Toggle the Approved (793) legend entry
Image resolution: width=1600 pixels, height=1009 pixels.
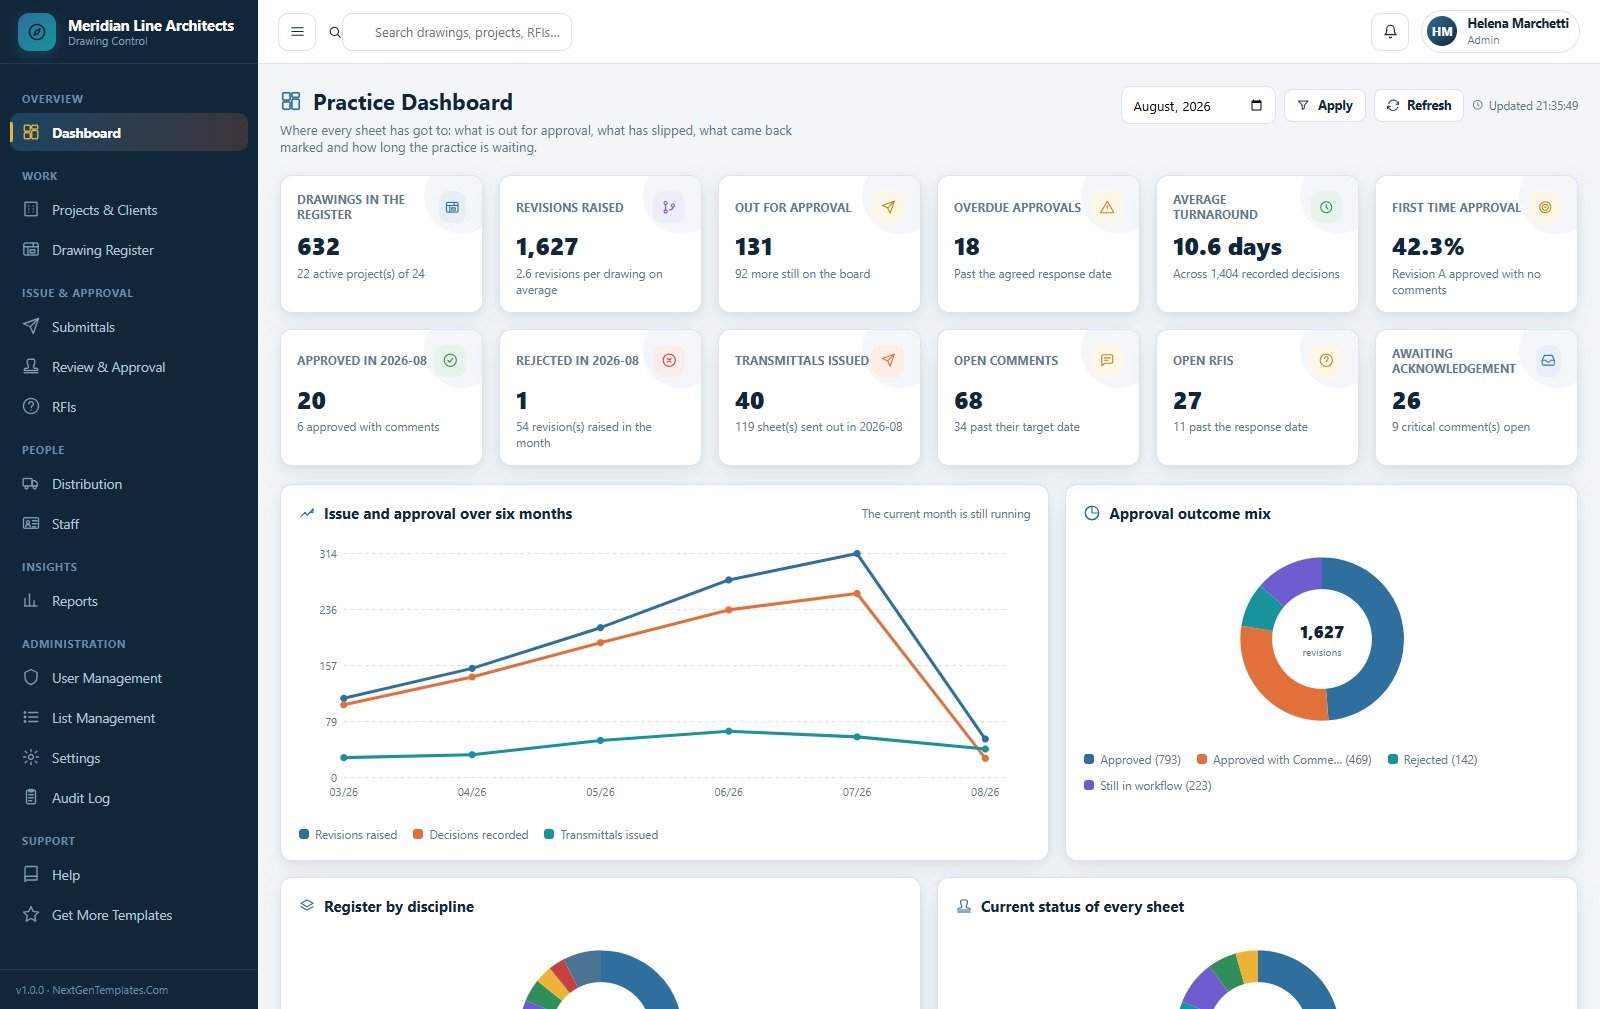click(1132, 760)
